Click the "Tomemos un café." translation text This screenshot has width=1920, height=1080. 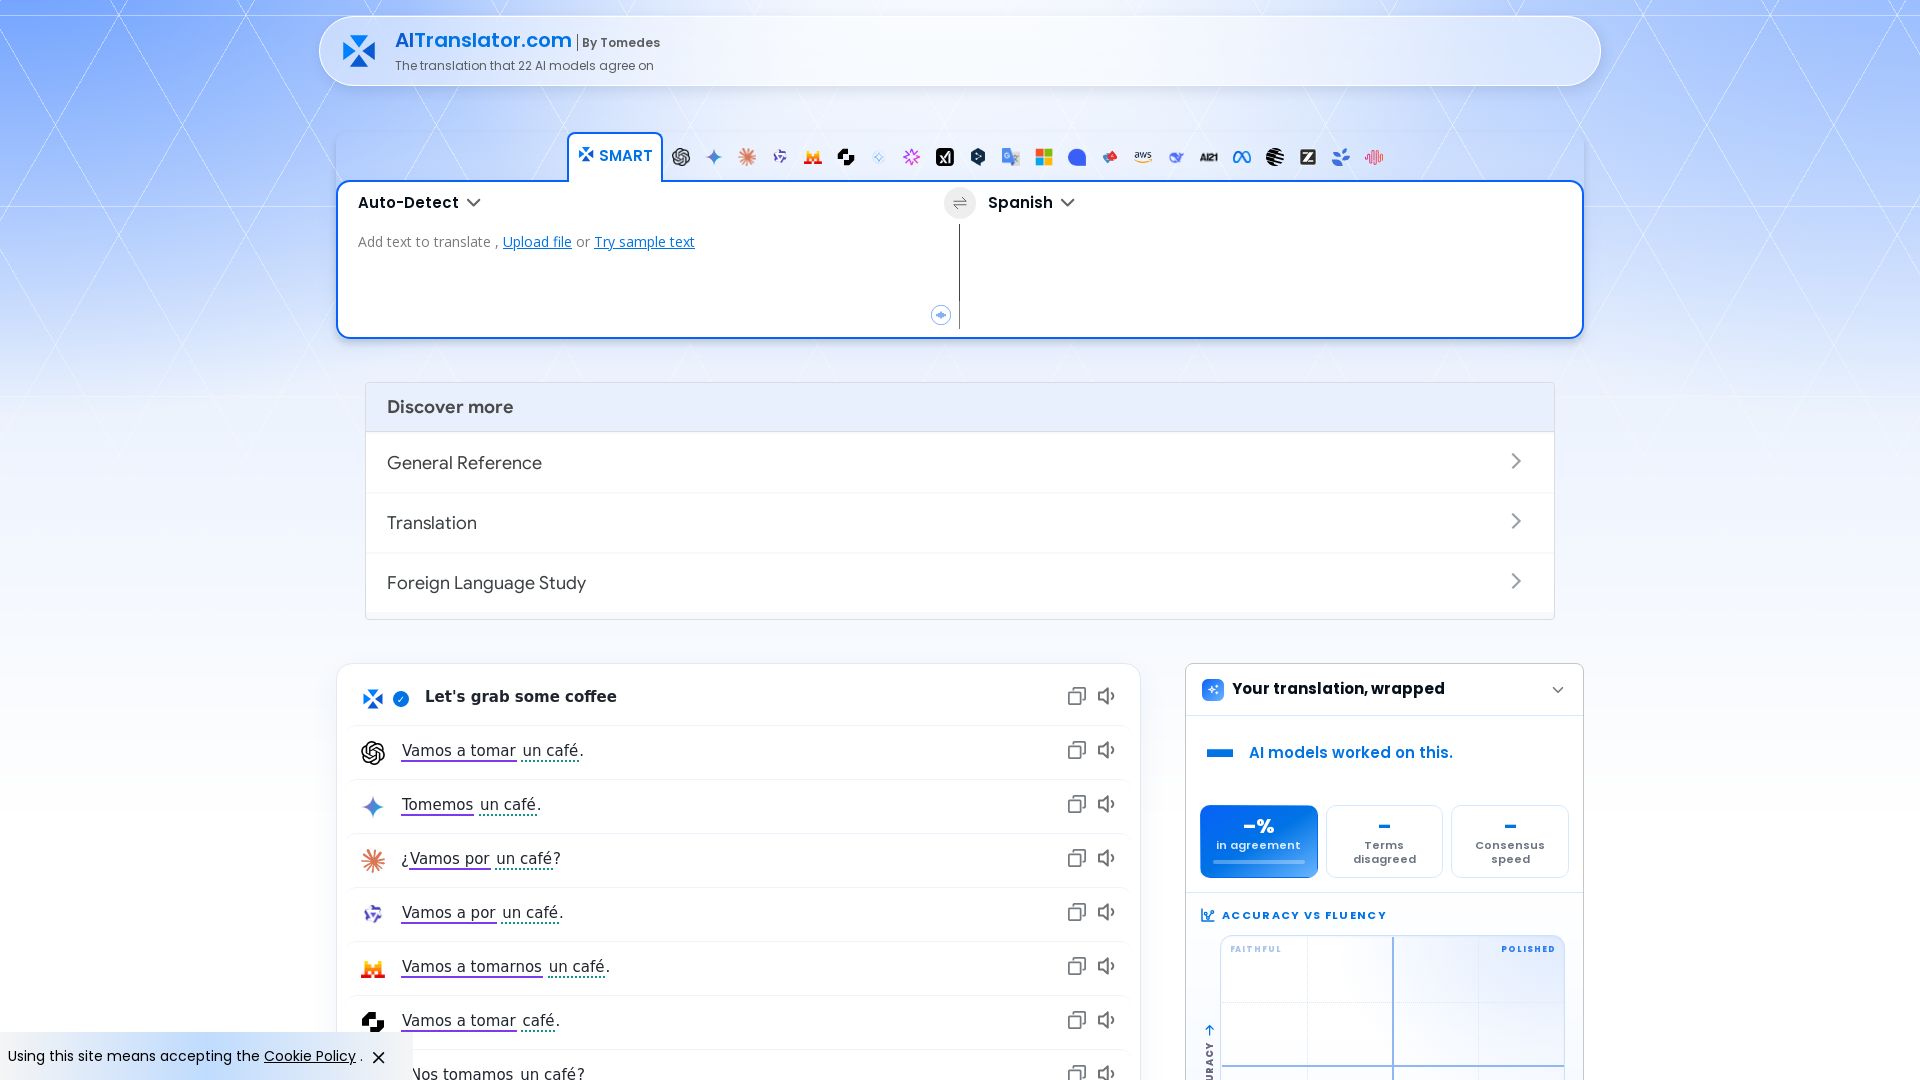pos(471,805)
